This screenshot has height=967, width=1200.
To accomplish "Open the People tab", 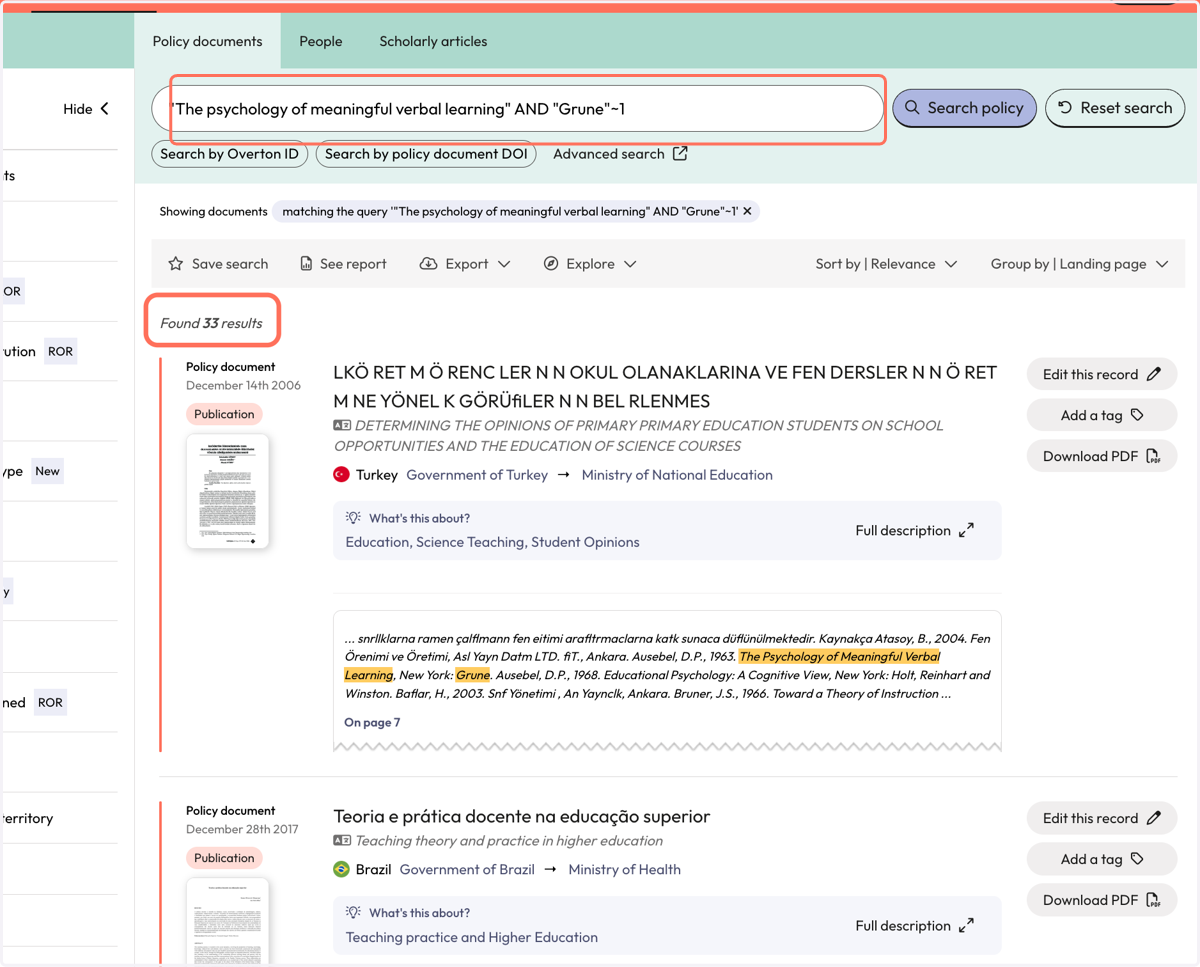I will [321, 41].
